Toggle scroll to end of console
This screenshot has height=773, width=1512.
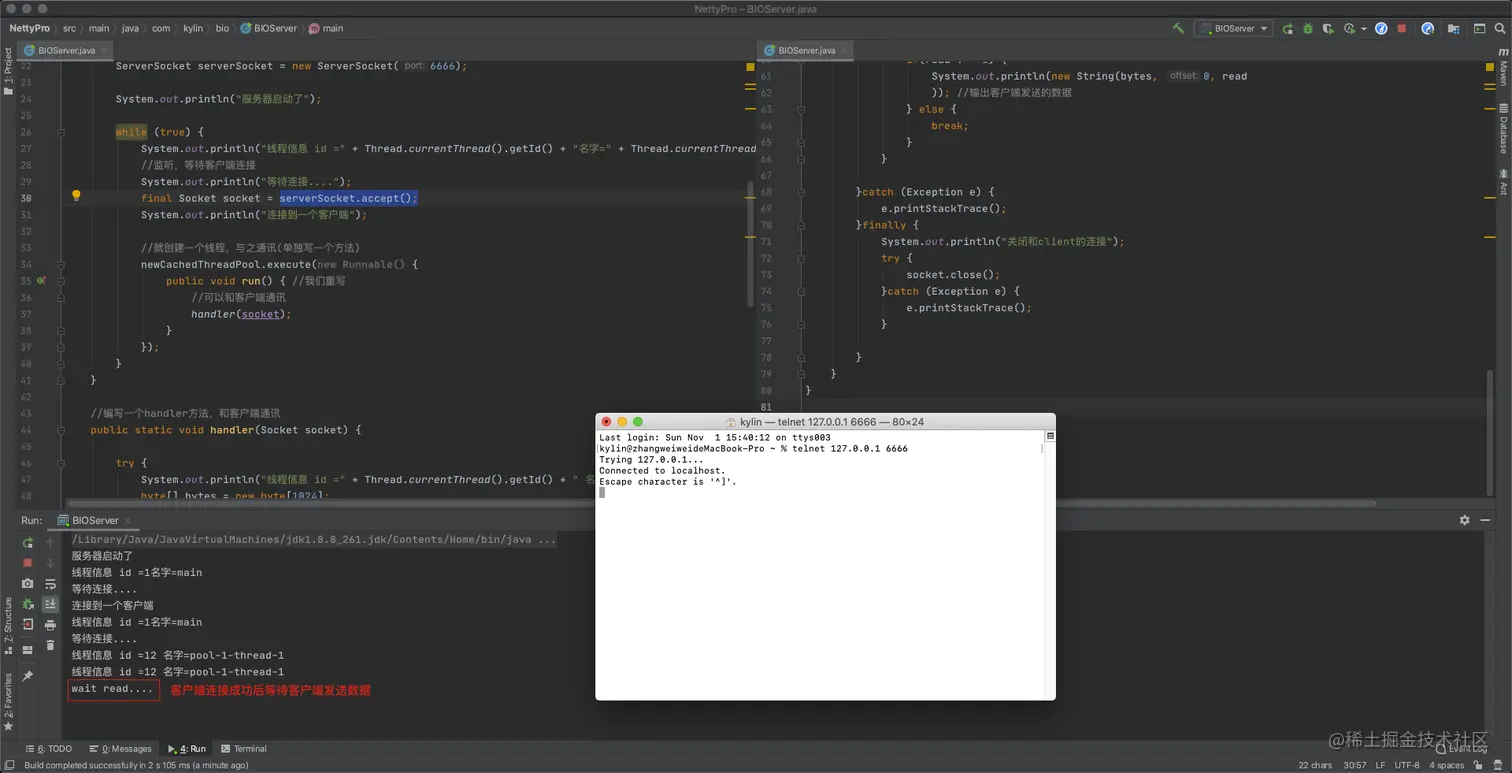(50, 604)
